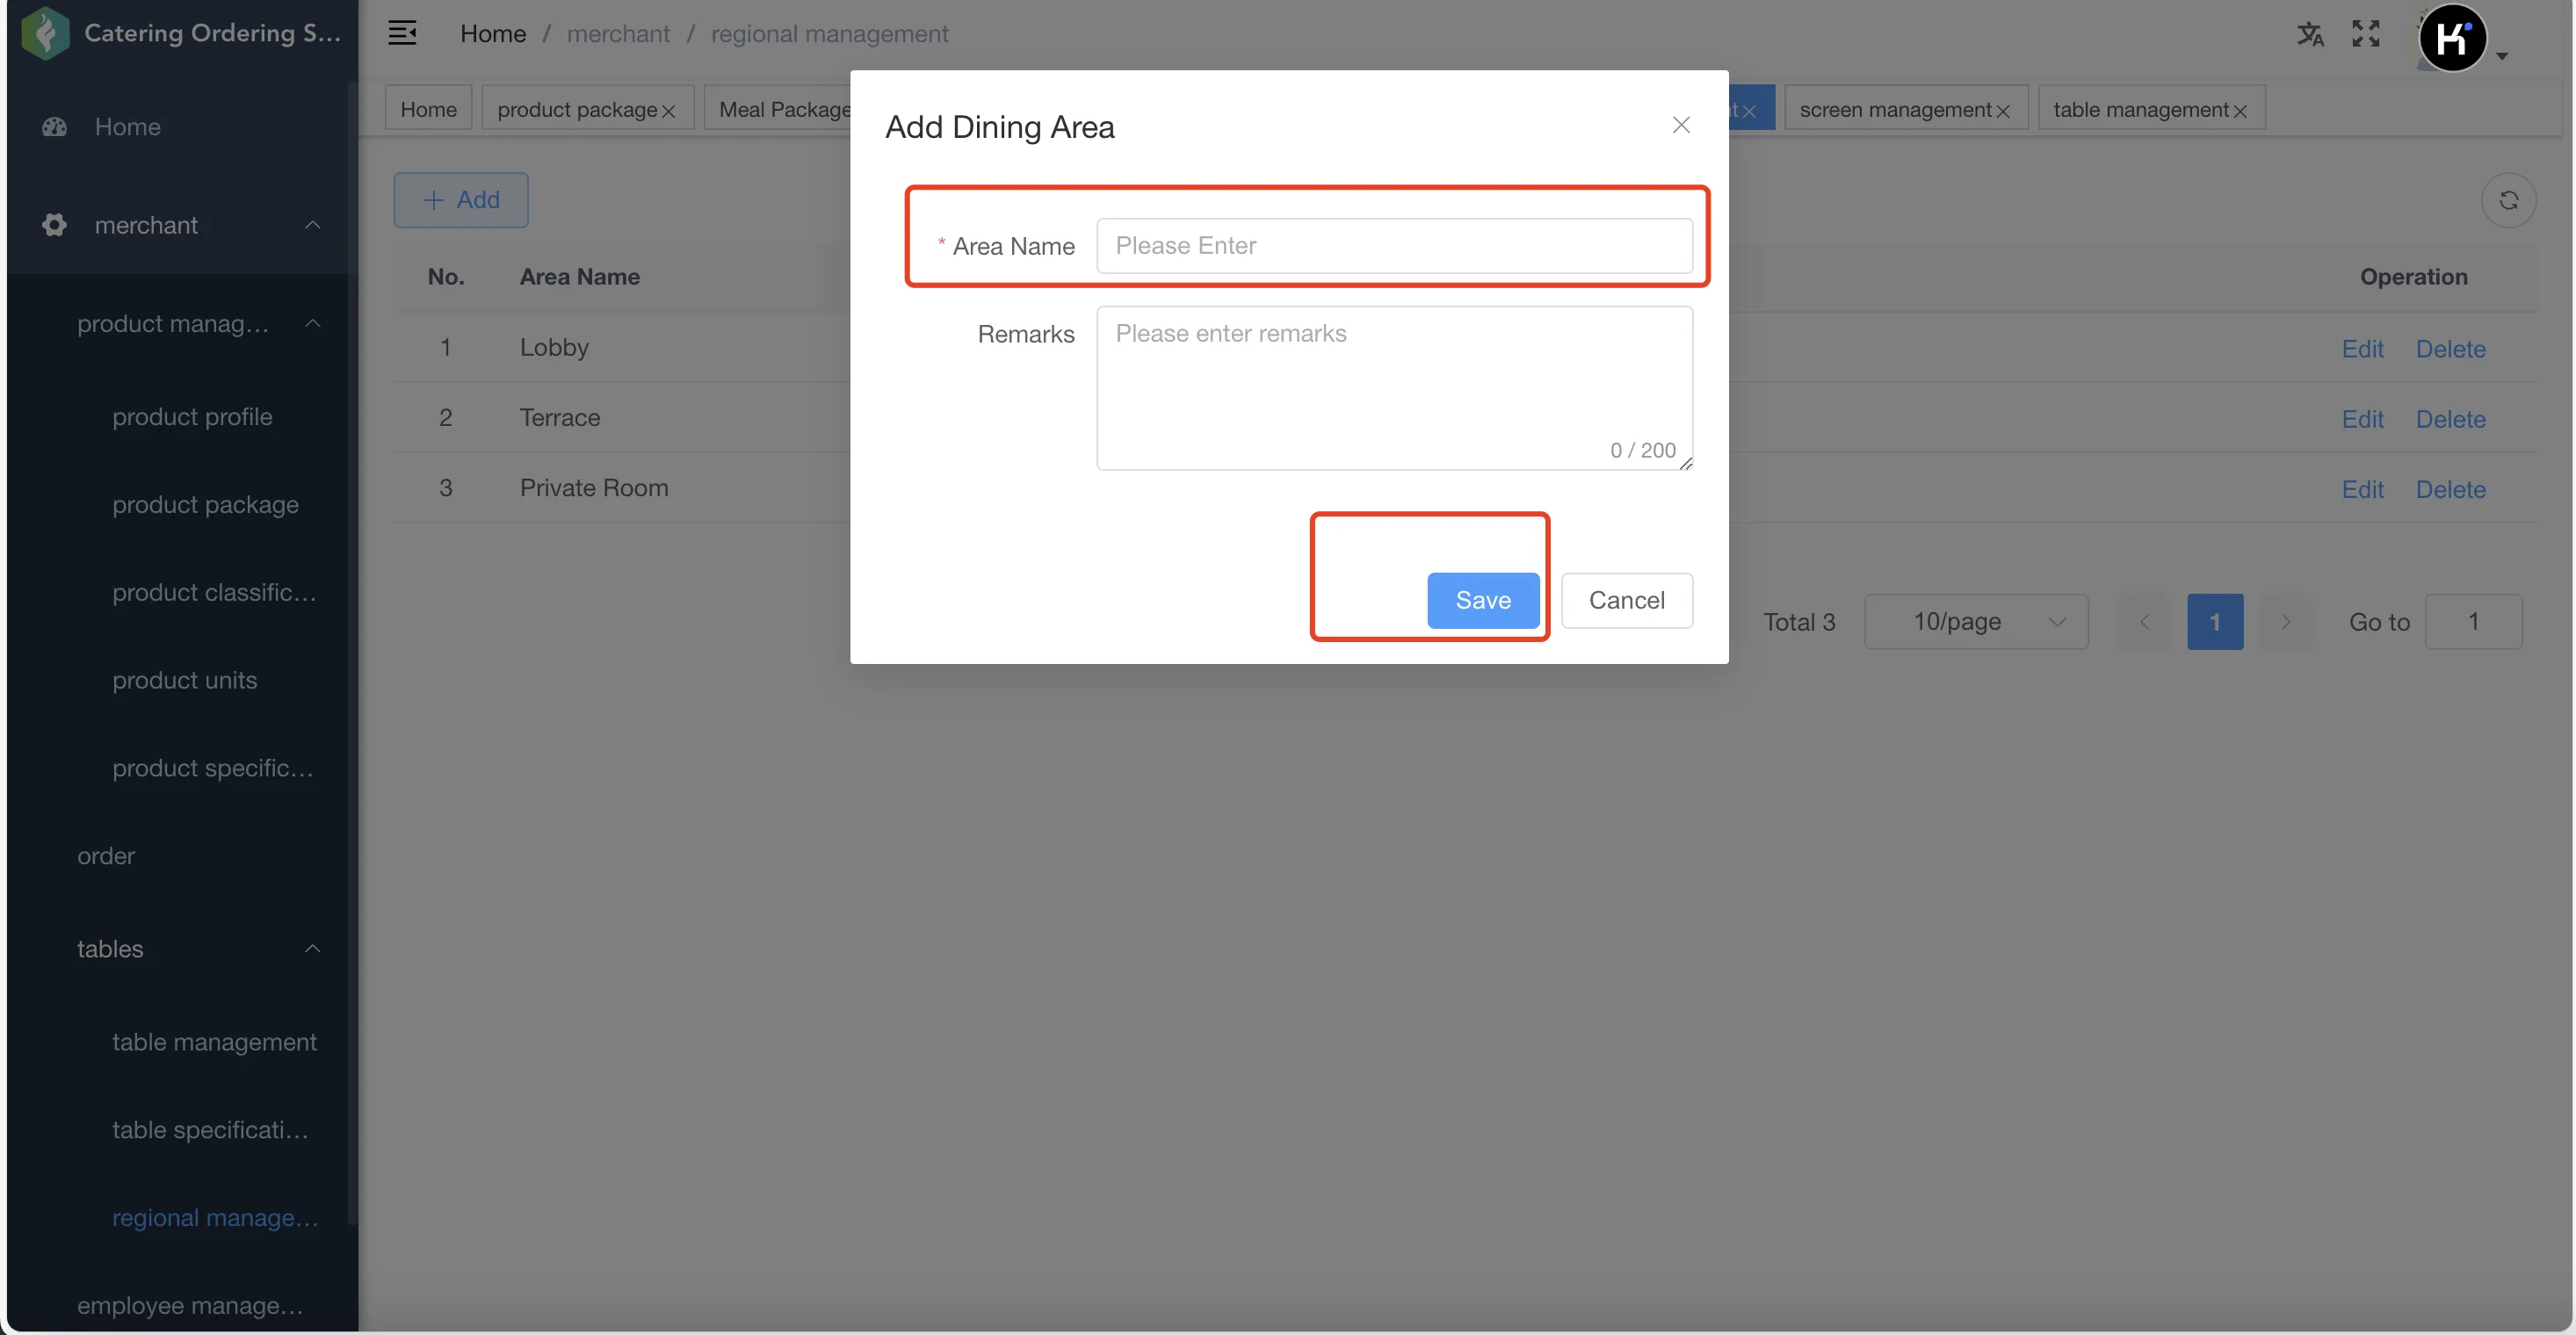Open table specification in sidebar
The height and width of the screenshot is (1335, 2576).
(210, 1130)
